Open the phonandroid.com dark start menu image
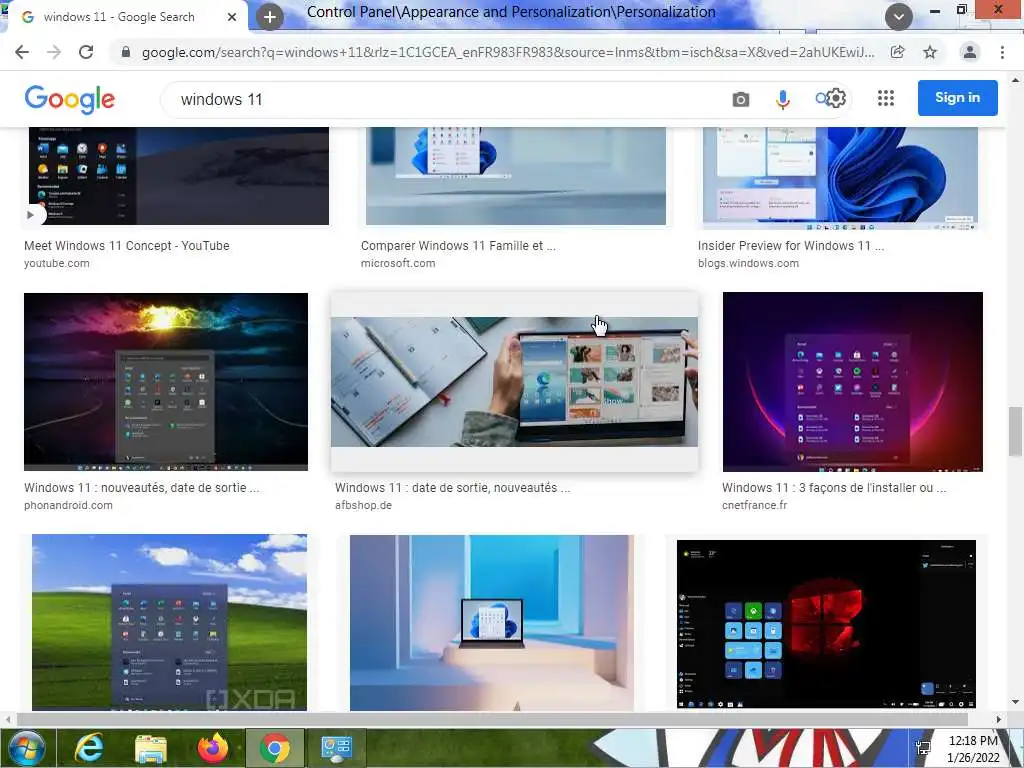Screen dimensions: 1024x768 click(x=166, y=382)
